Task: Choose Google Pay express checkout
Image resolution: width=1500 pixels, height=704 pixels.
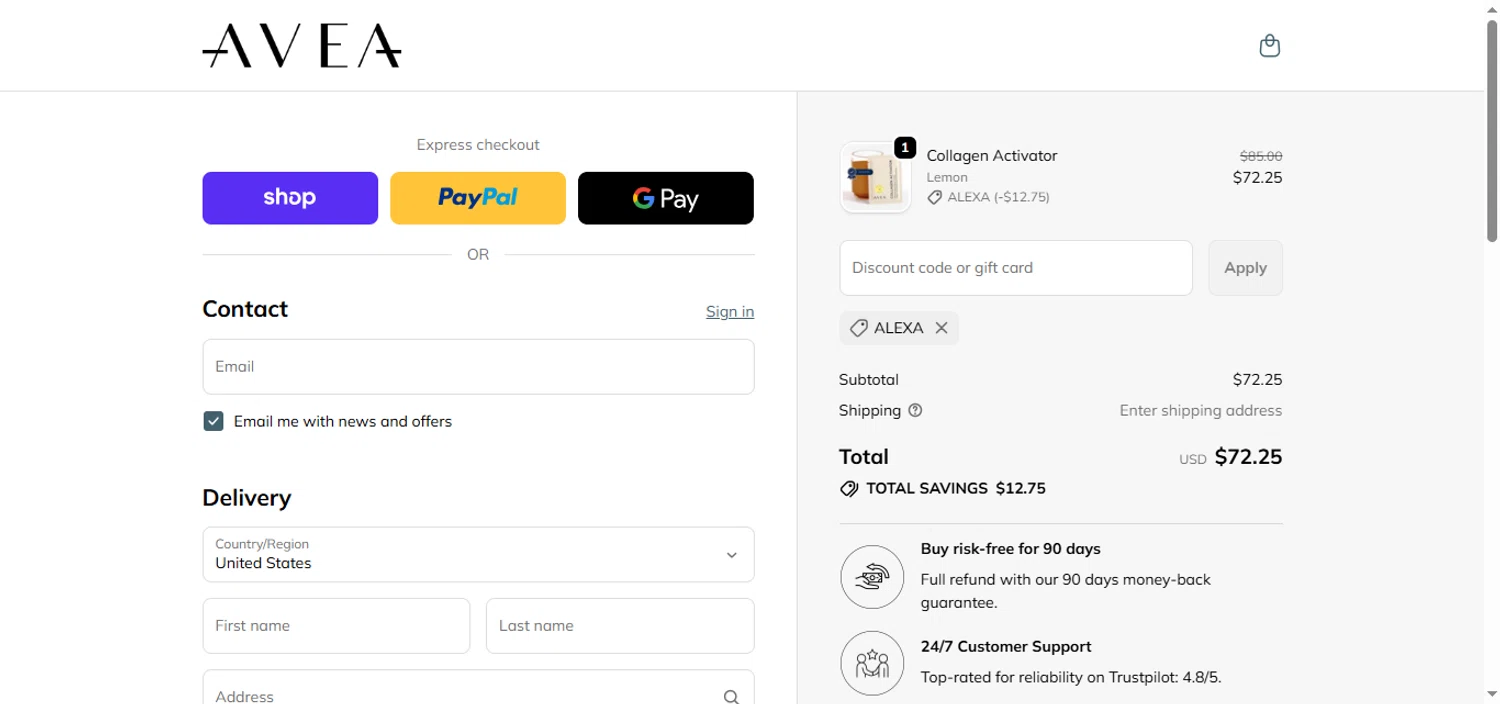Action: (x=666, y=198)
